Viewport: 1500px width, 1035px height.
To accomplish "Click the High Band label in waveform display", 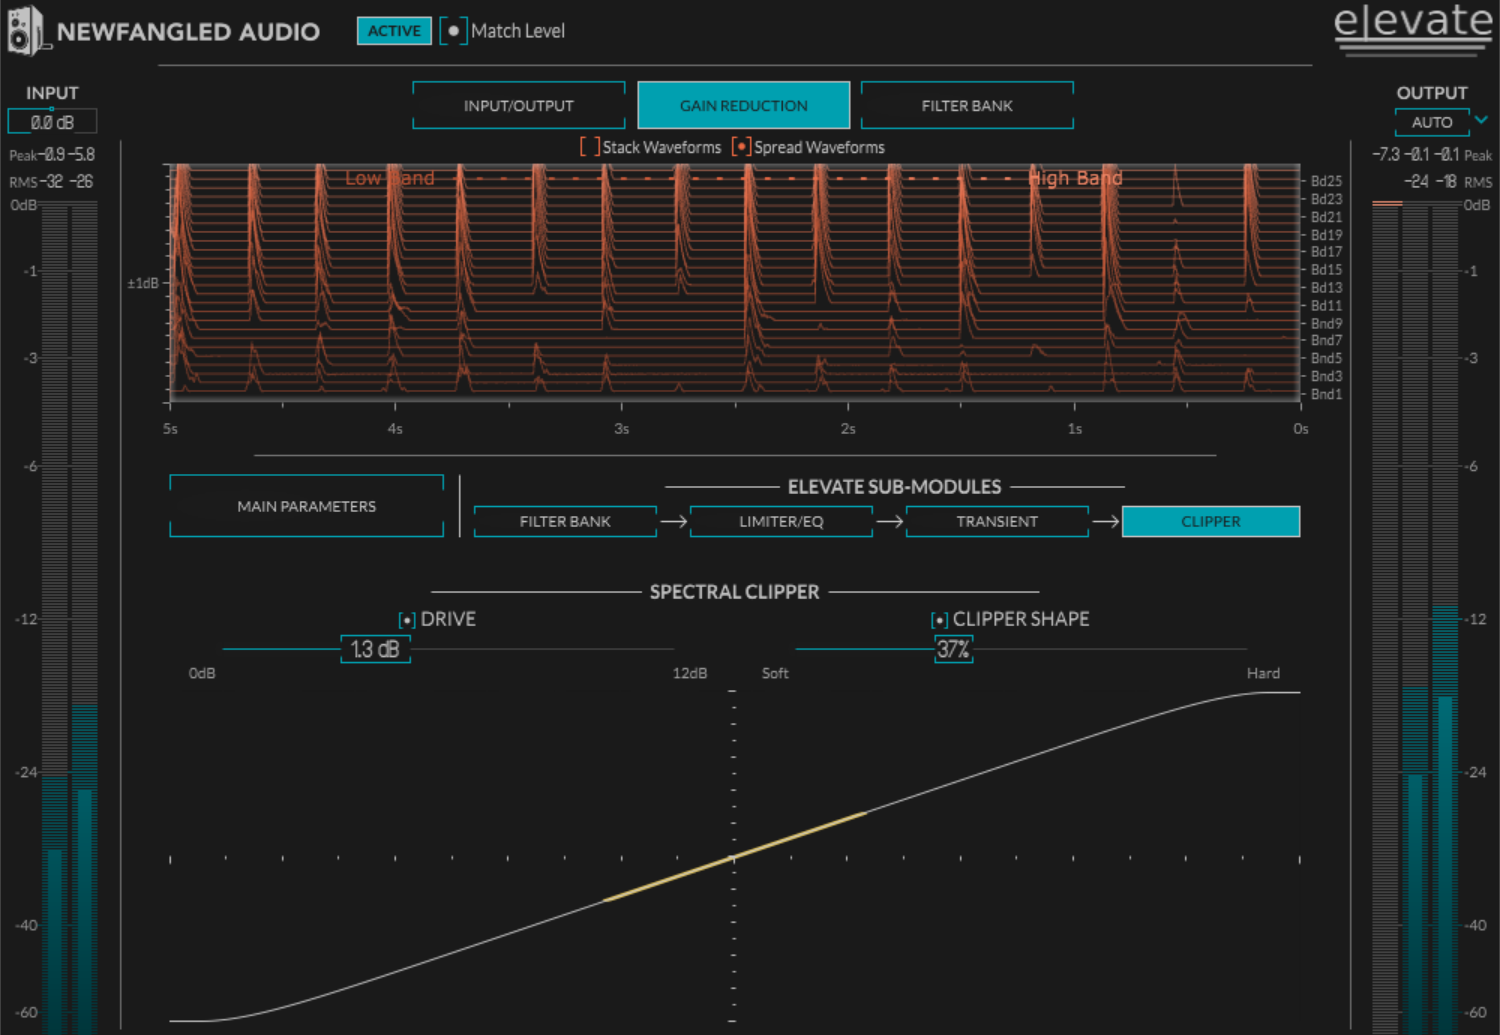I will tap(1076, 178).
